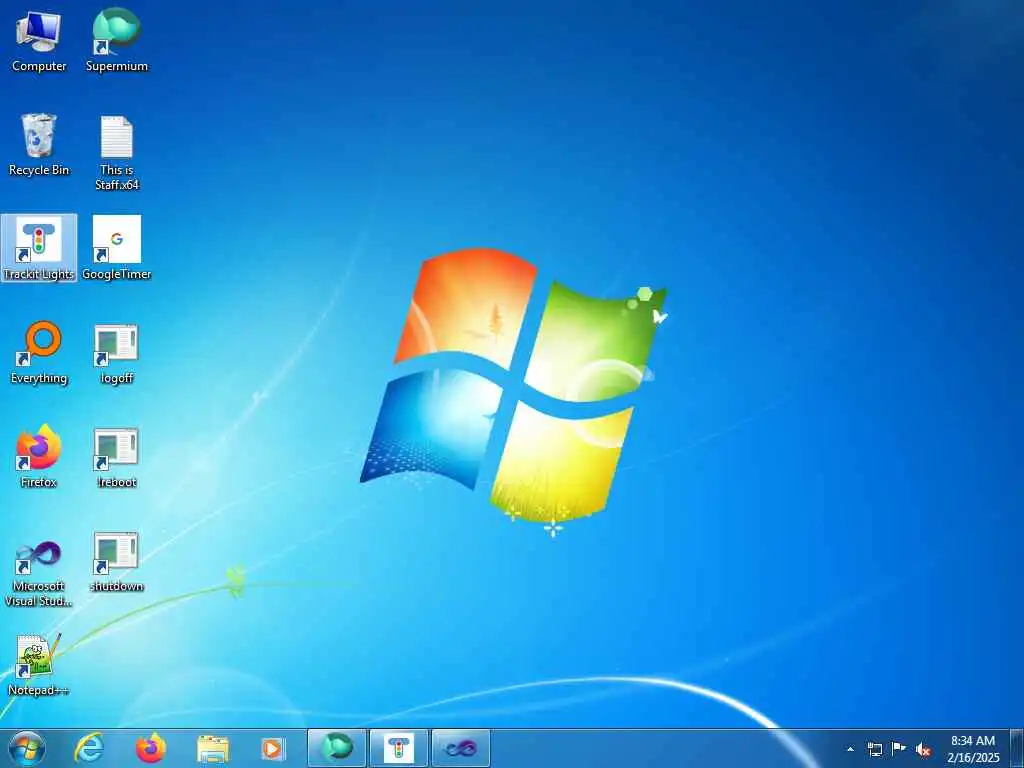Select the Trackit Lights desktop shortcut
Image resolution: width=1024 pixels, height=768 pixels.
[x=39, y=248]
